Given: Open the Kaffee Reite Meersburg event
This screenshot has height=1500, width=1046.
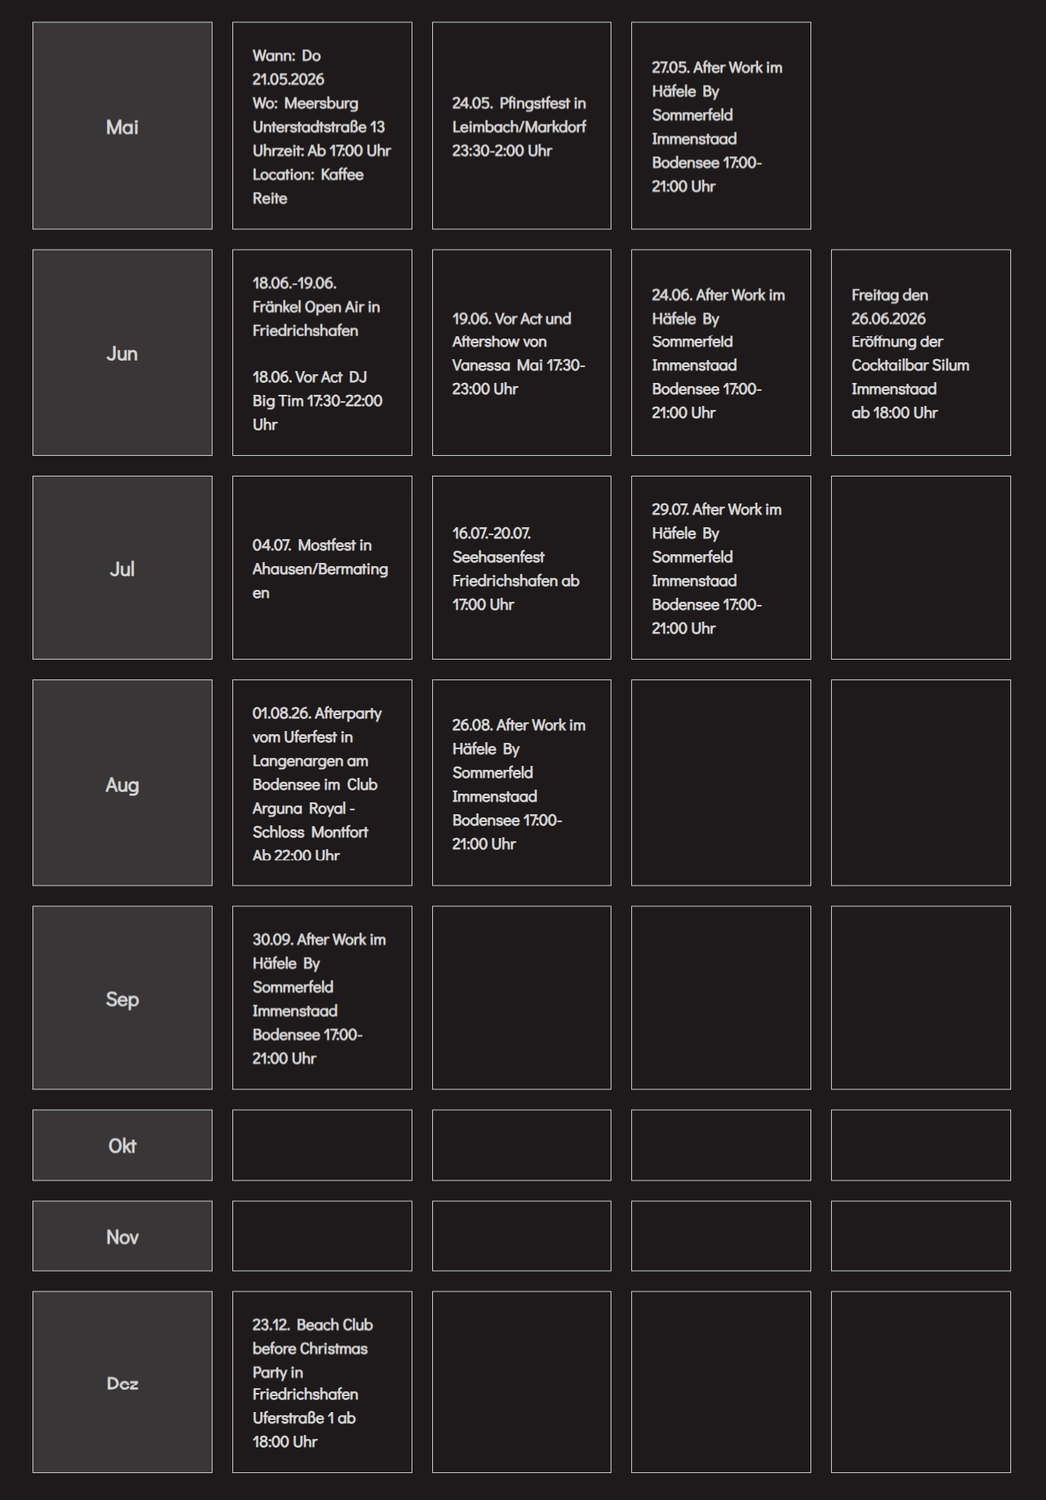Looking at the screenshot, I should (x=322, y=126).
